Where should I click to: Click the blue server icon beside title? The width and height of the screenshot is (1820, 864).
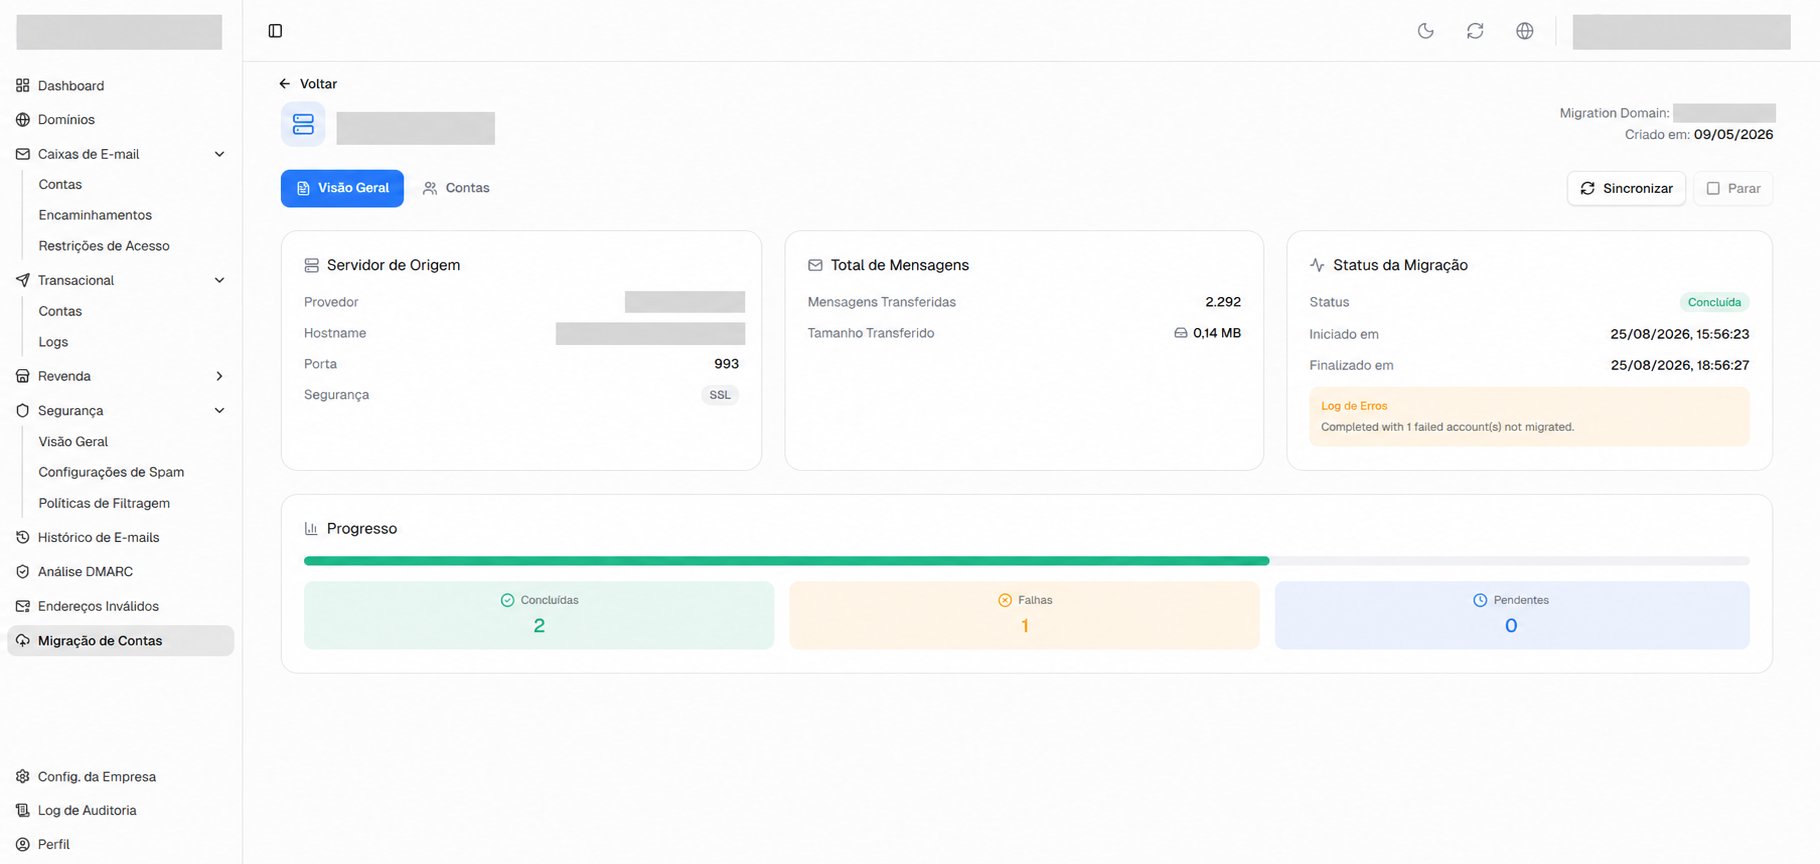(x=303, y=124)
